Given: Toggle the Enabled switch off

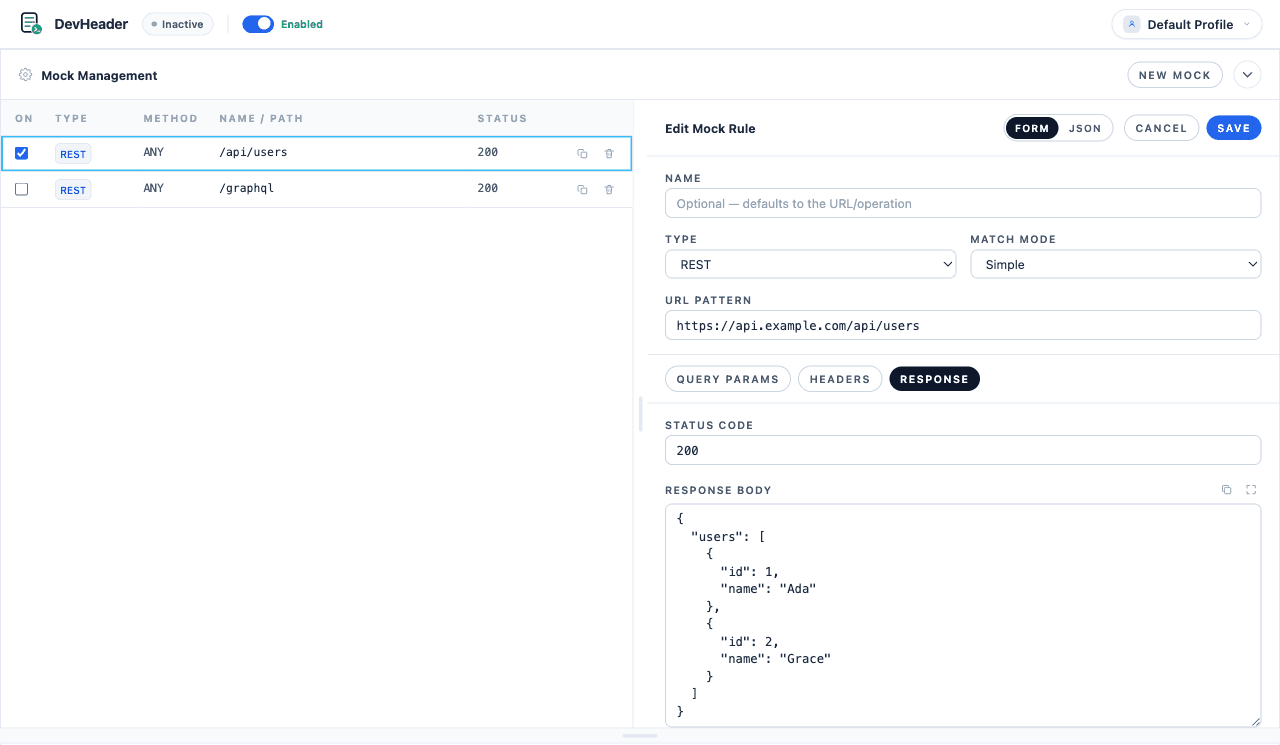Looking at the screenshot, I should (x=258, y=24).
